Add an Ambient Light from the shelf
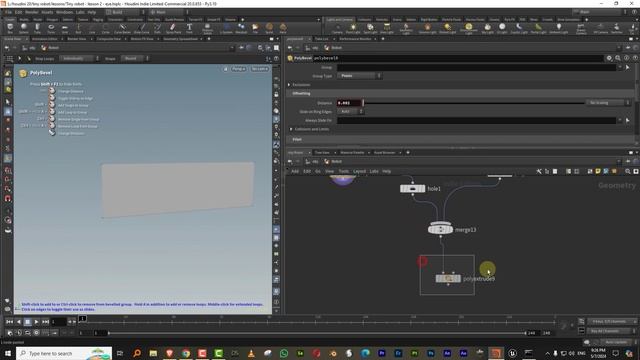The height and width of the screenshot is (360, 640). 558,28
